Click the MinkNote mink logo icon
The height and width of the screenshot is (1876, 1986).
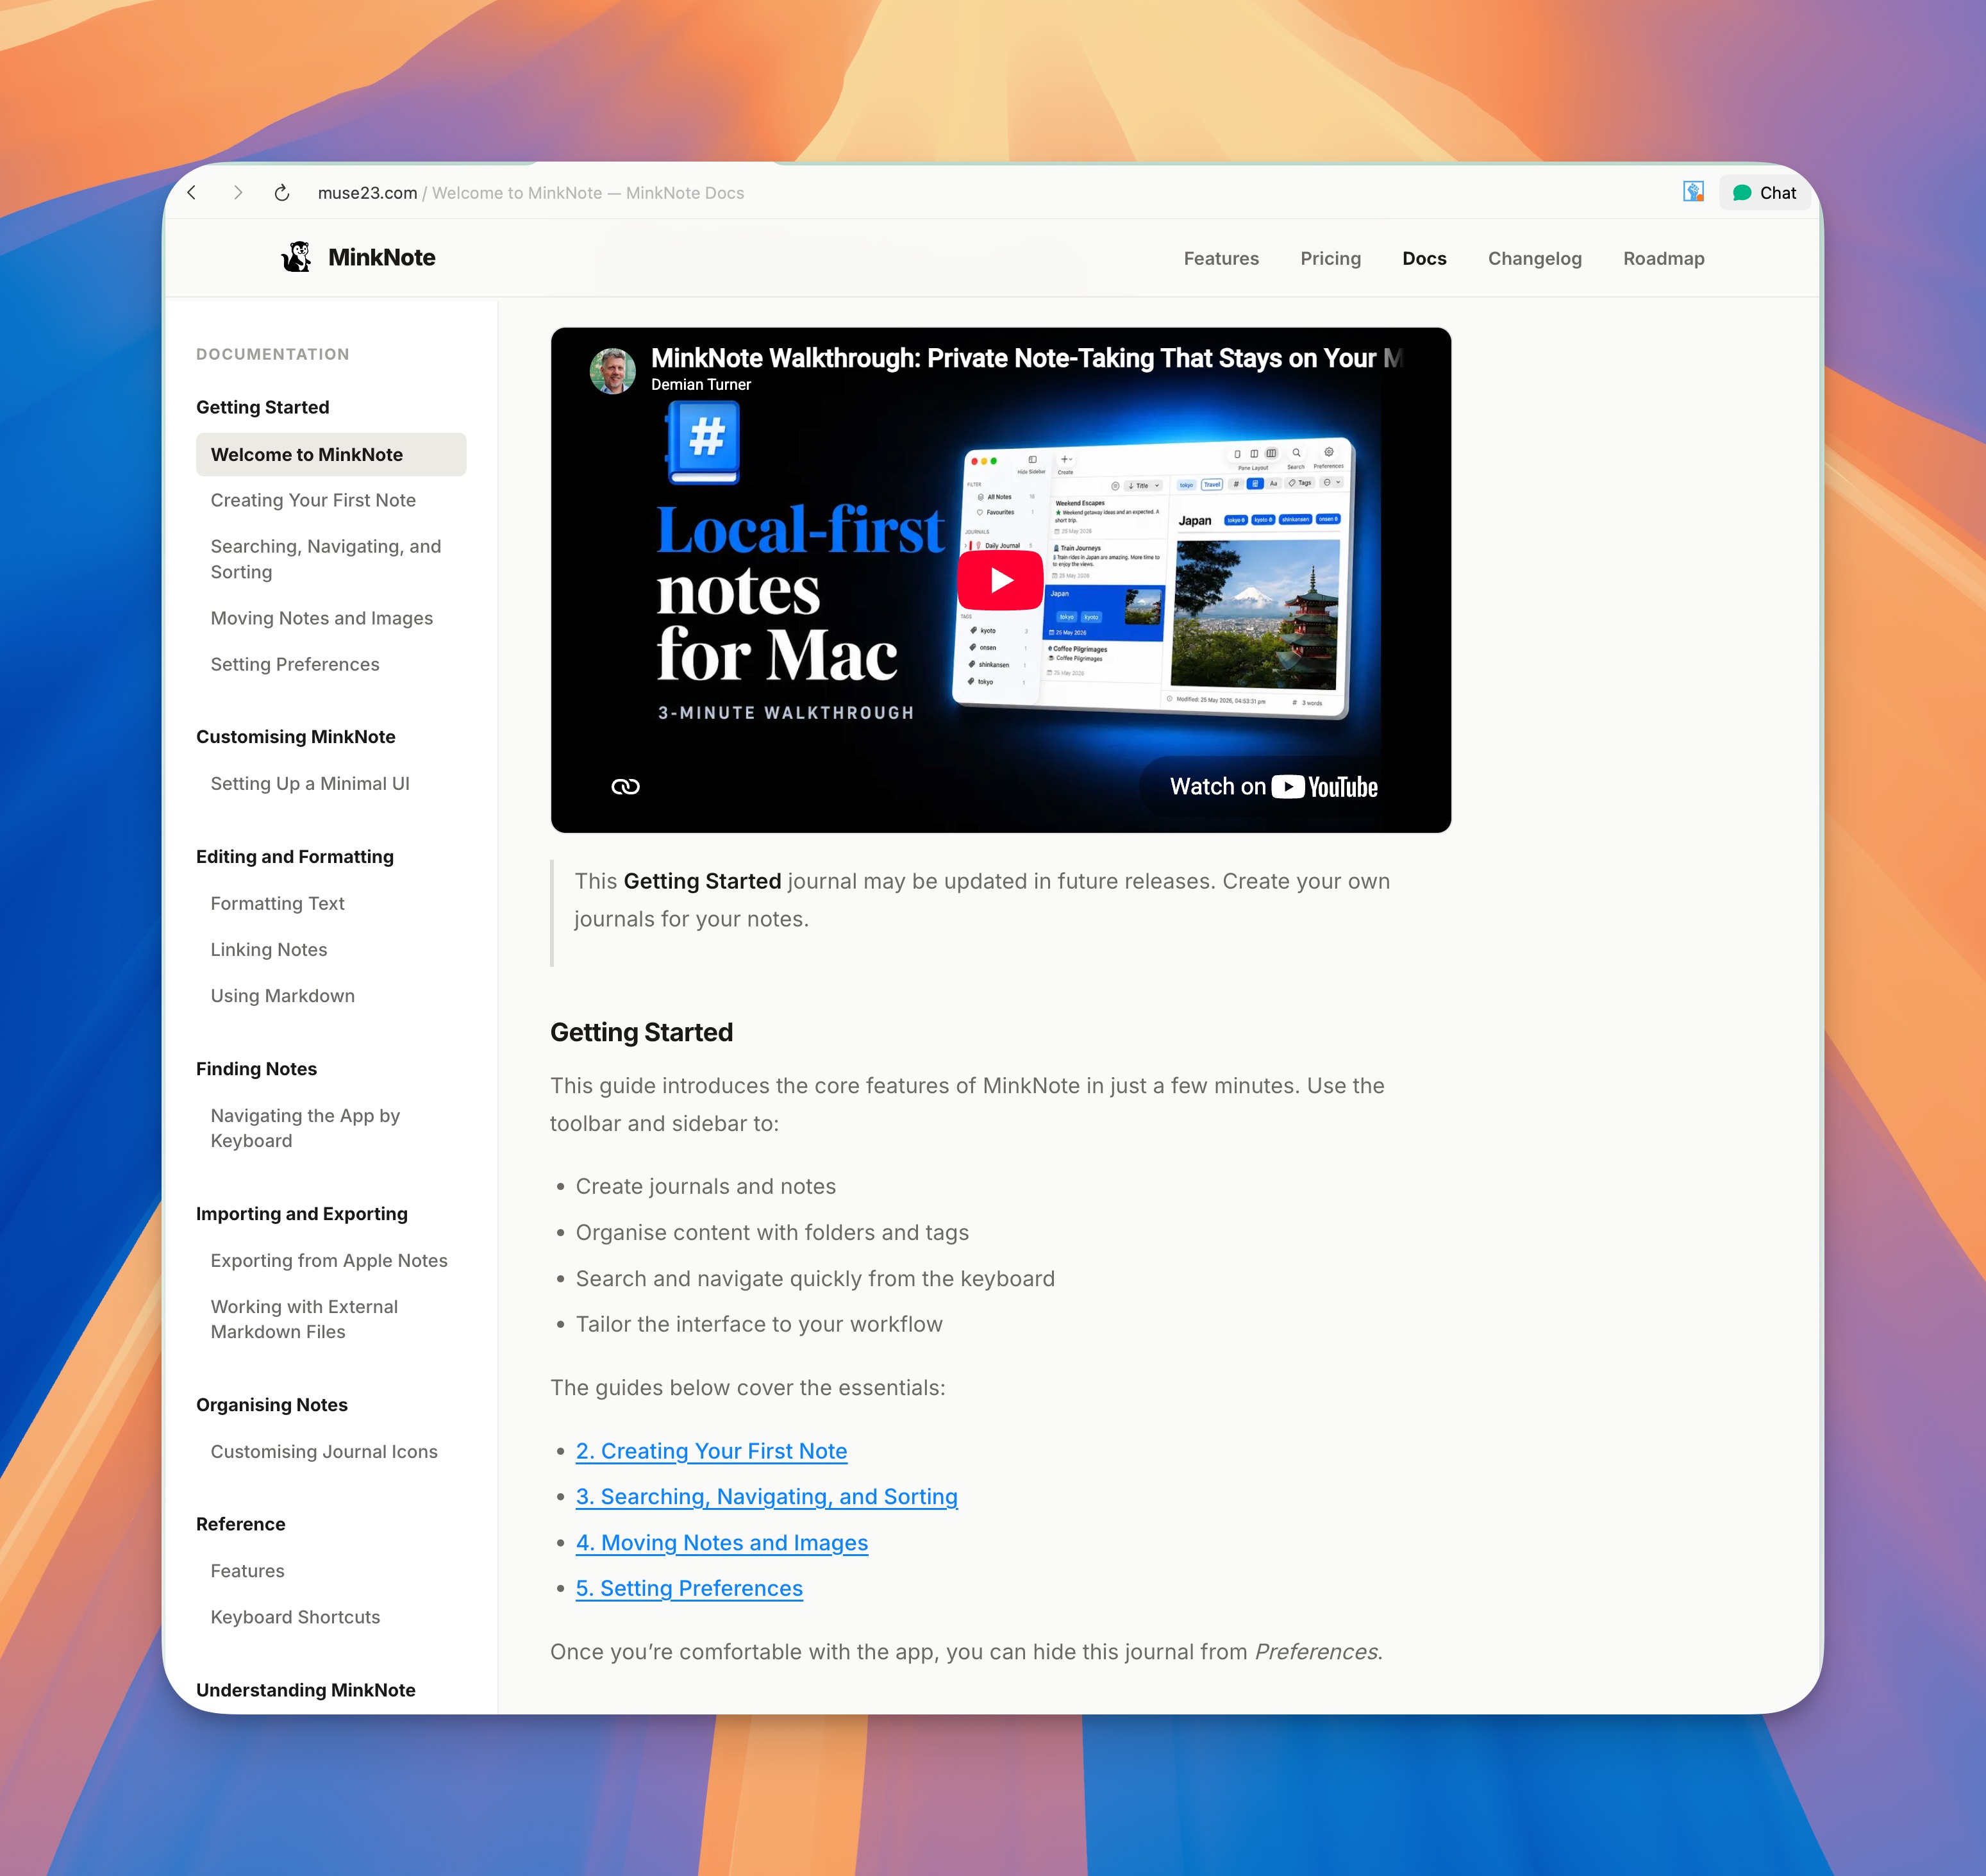tap(297, 258)
